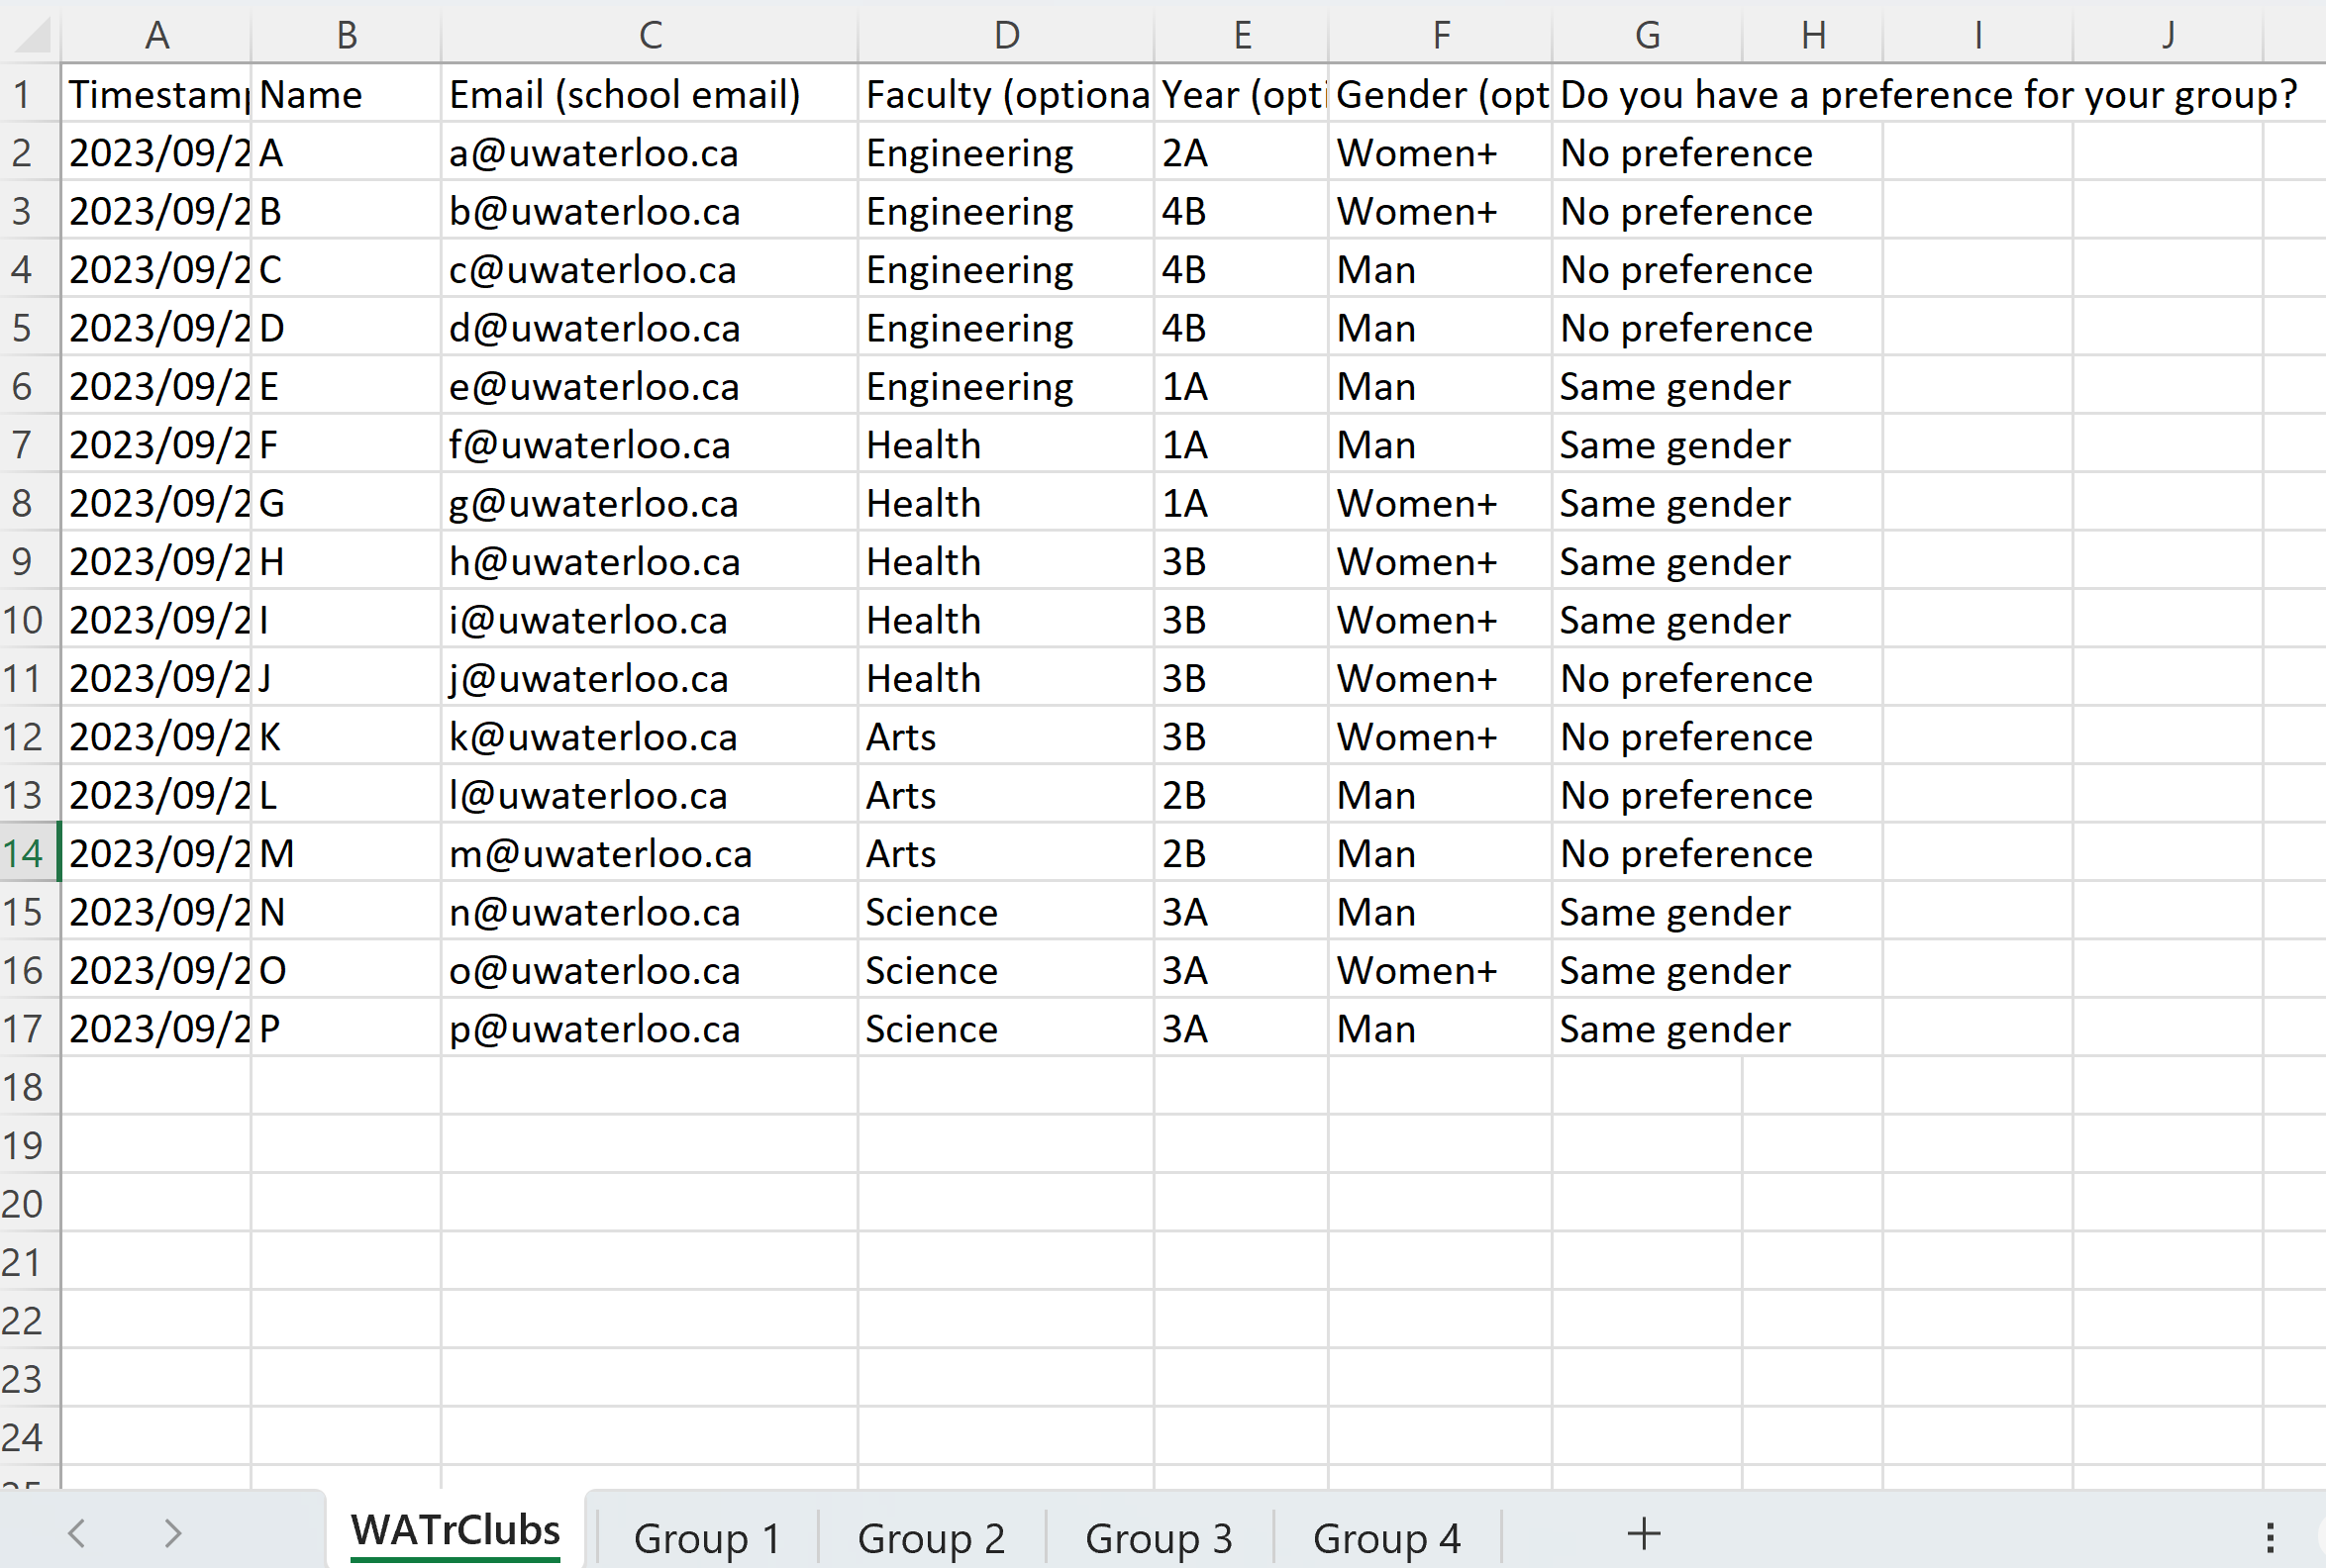The width and height of the screenshot is (2326, 1568).
Task: Click the next sheet navigation arrow
Action: tap(172, 1534)
